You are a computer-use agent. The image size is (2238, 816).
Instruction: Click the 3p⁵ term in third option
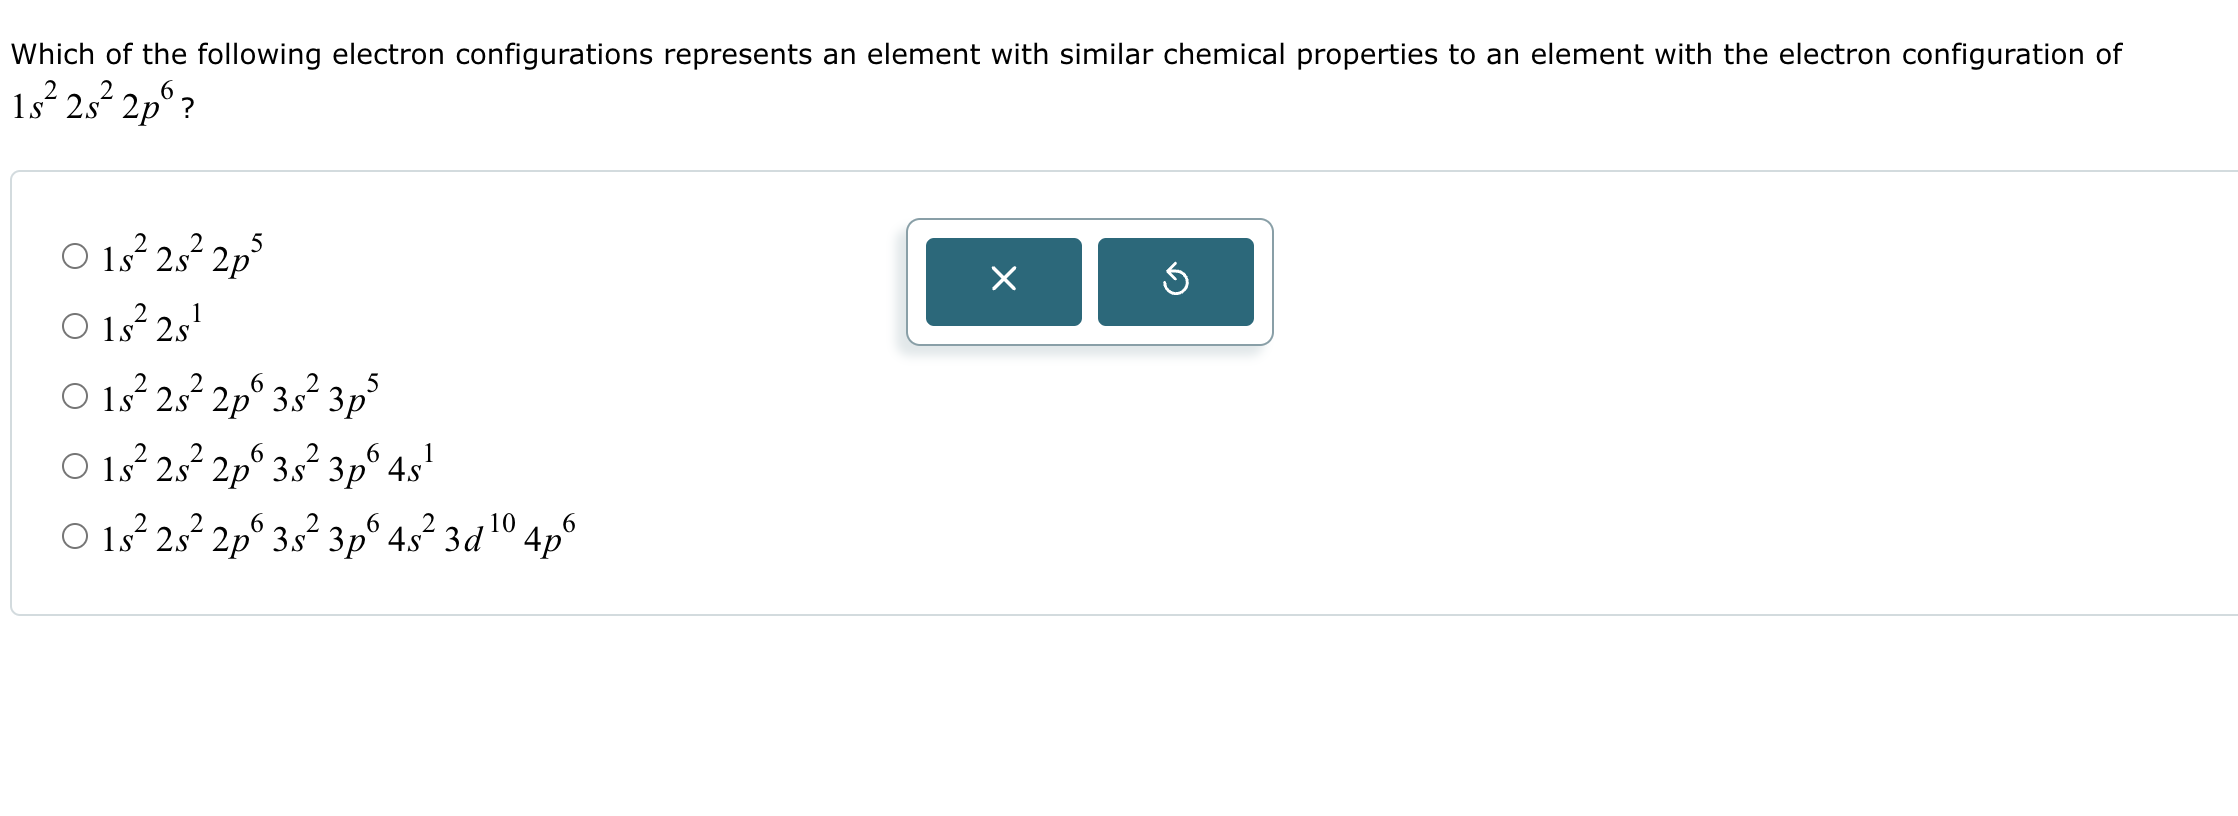point(353,398)
